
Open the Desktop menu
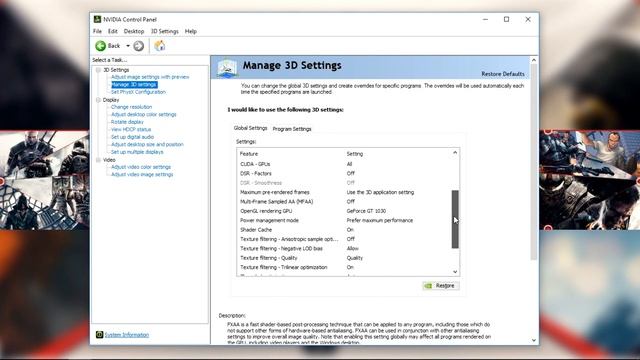pos(134,31)
